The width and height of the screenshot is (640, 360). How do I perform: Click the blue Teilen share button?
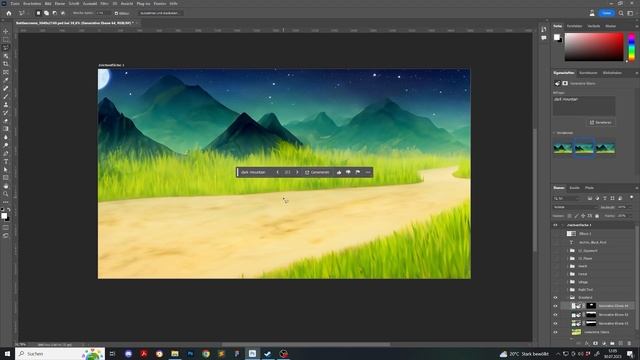[x=607, y=13]
